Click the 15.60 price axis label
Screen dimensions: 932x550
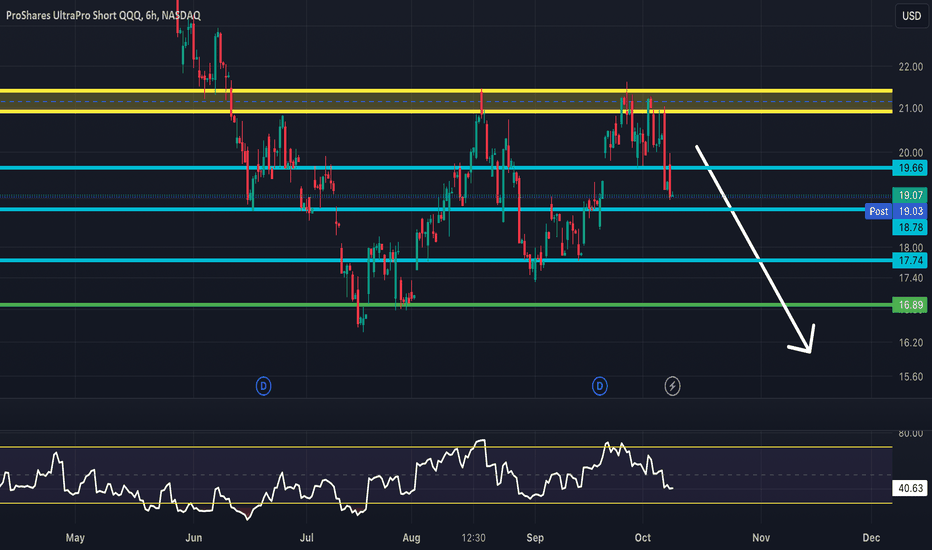point(911,376)
